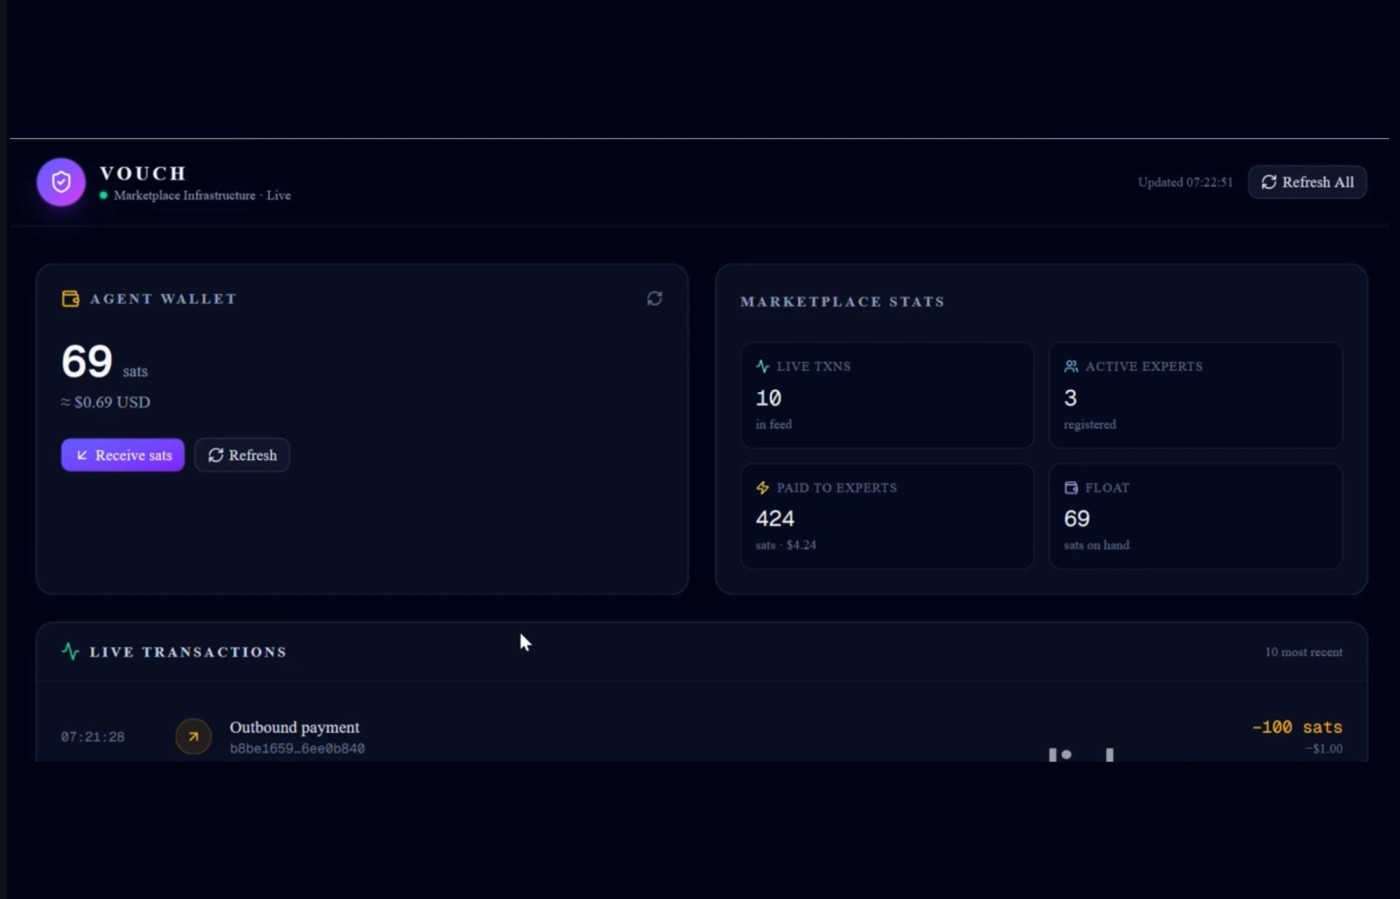Click the sats on hand caption

[1097, 545]
